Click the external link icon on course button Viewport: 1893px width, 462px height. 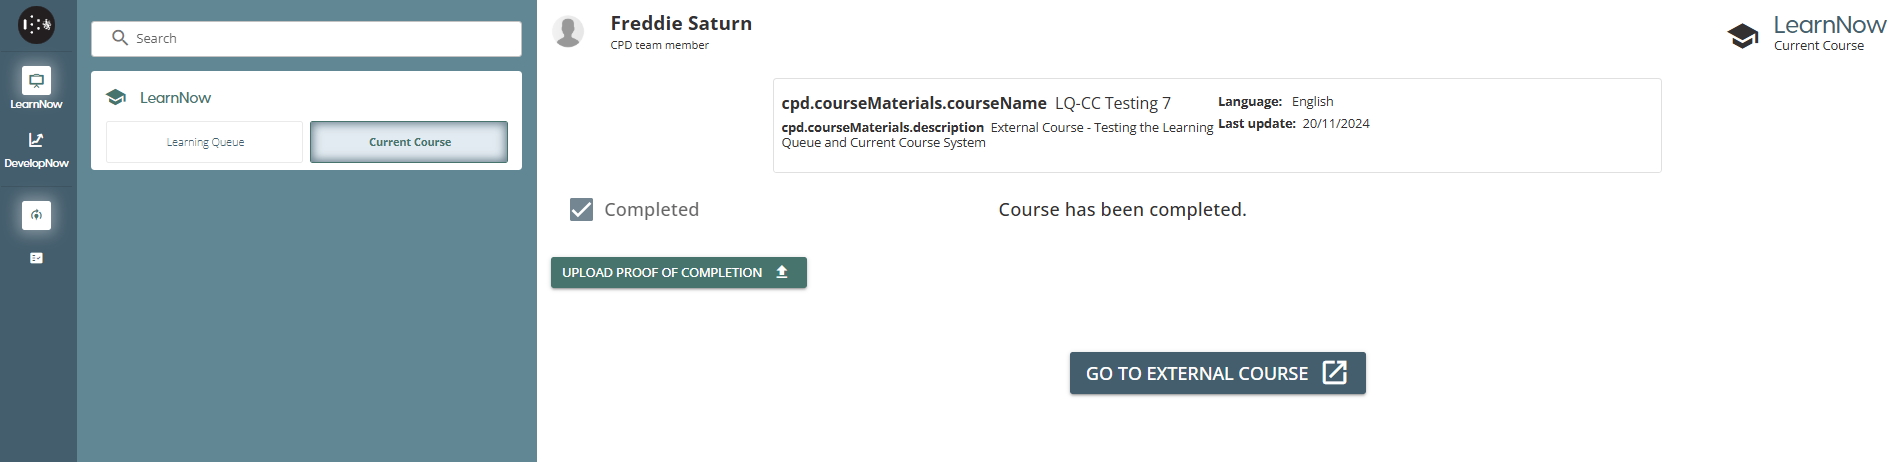point(1334,373)
